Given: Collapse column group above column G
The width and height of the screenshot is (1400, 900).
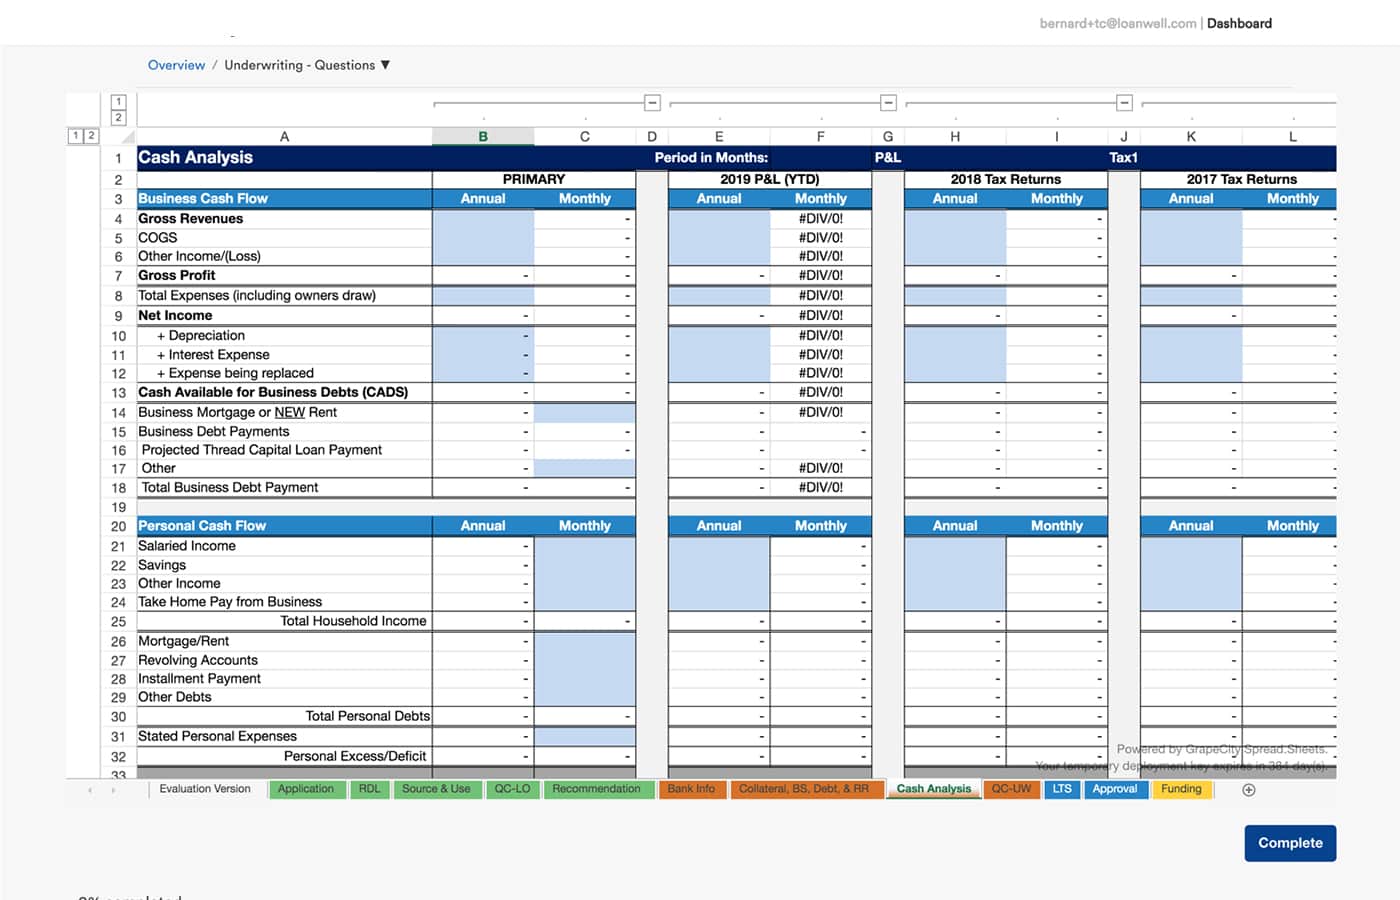Looking at the screenshot, I should click(888, 103).
